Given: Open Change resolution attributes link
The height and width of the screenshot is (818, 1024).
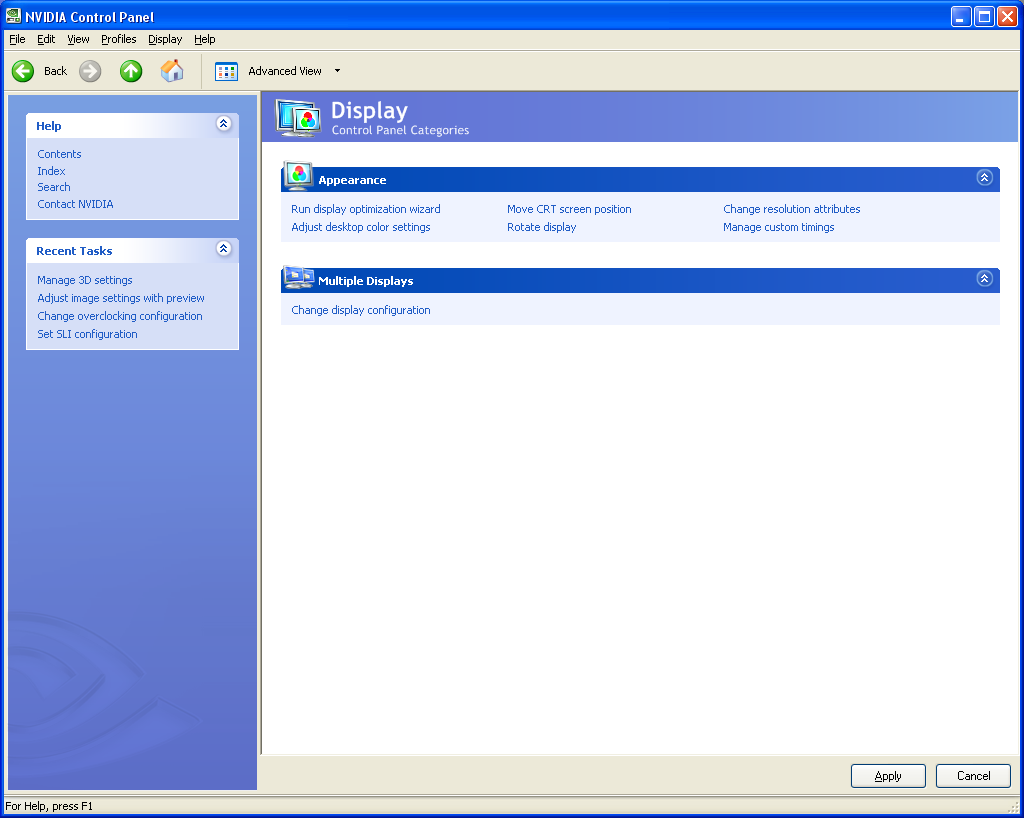Looking at the screenshot, I should tap(791, 209).
